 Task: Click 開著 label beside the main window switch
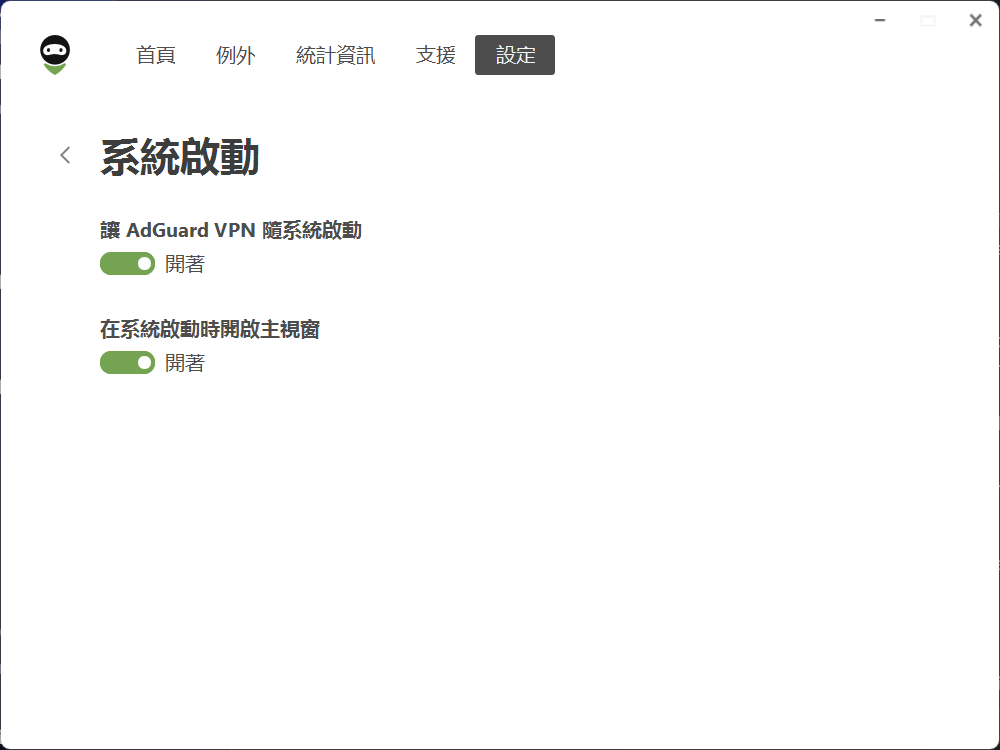pos(185,363)
